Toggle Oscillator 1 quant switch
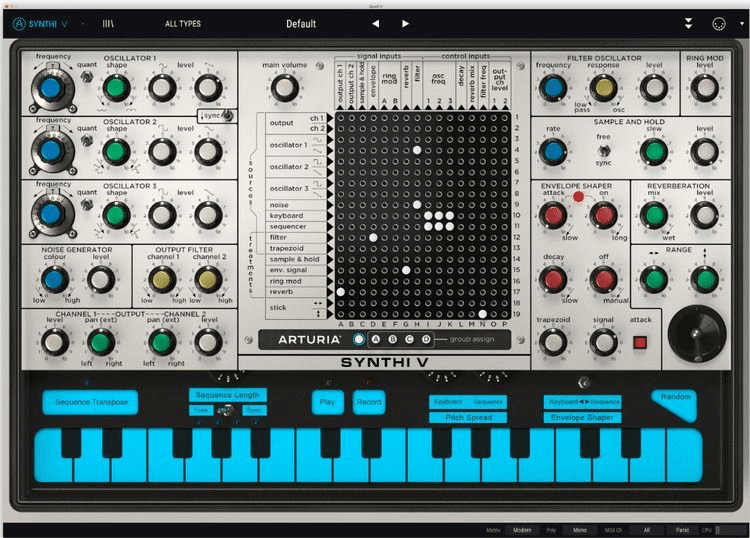750x538 pixels. (87, 77)
